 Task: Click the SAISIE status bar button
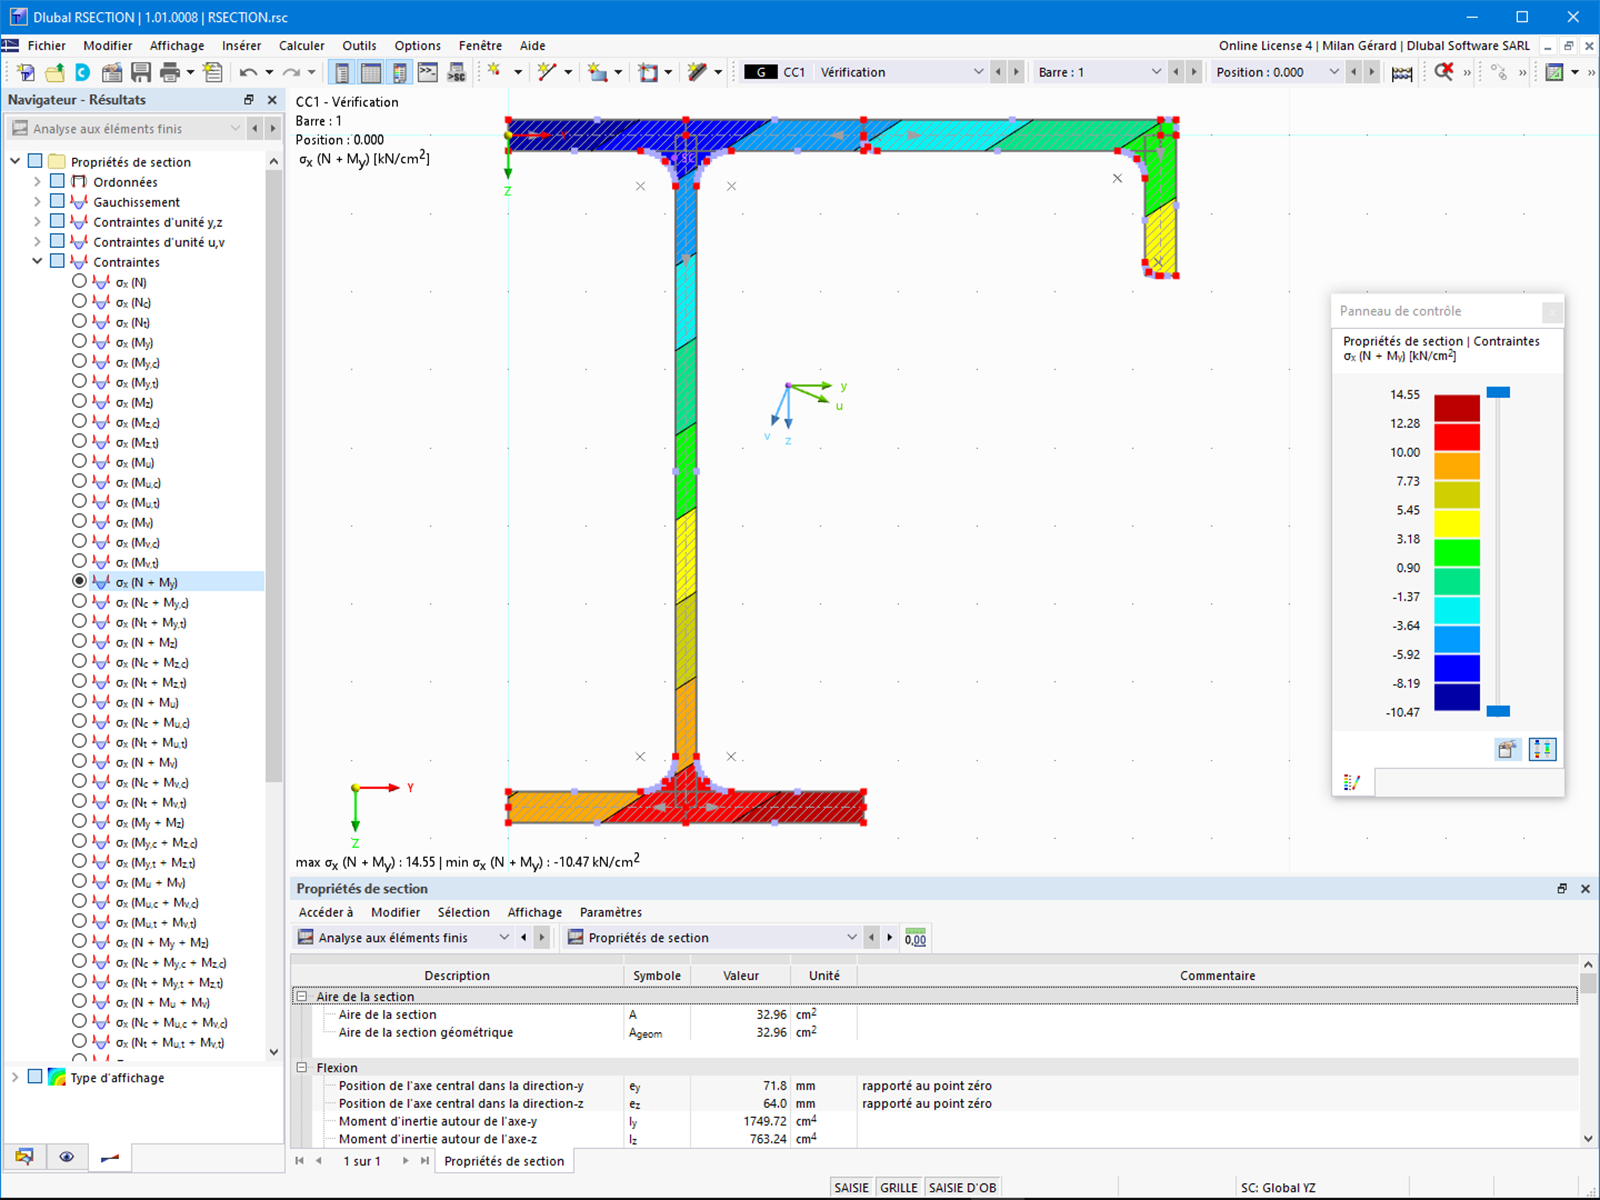[852, 1187]
